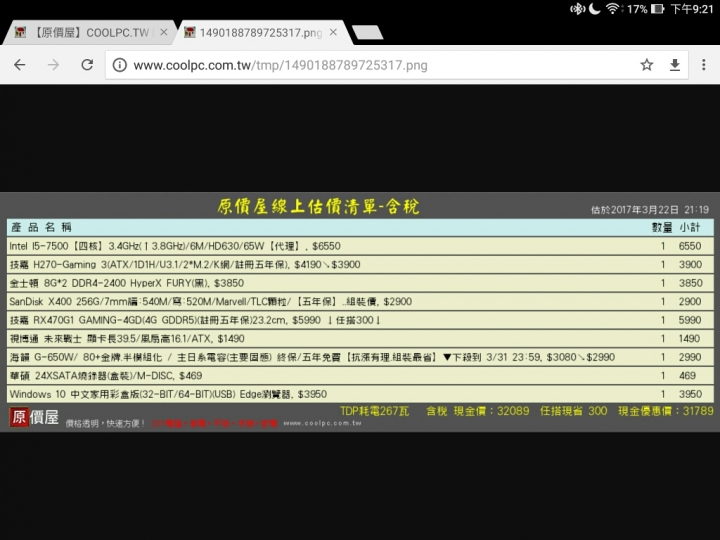Screen dimensions: 720x540
Task: Select the 1490188789725317.png tab
Action: (x=263, y=32)
